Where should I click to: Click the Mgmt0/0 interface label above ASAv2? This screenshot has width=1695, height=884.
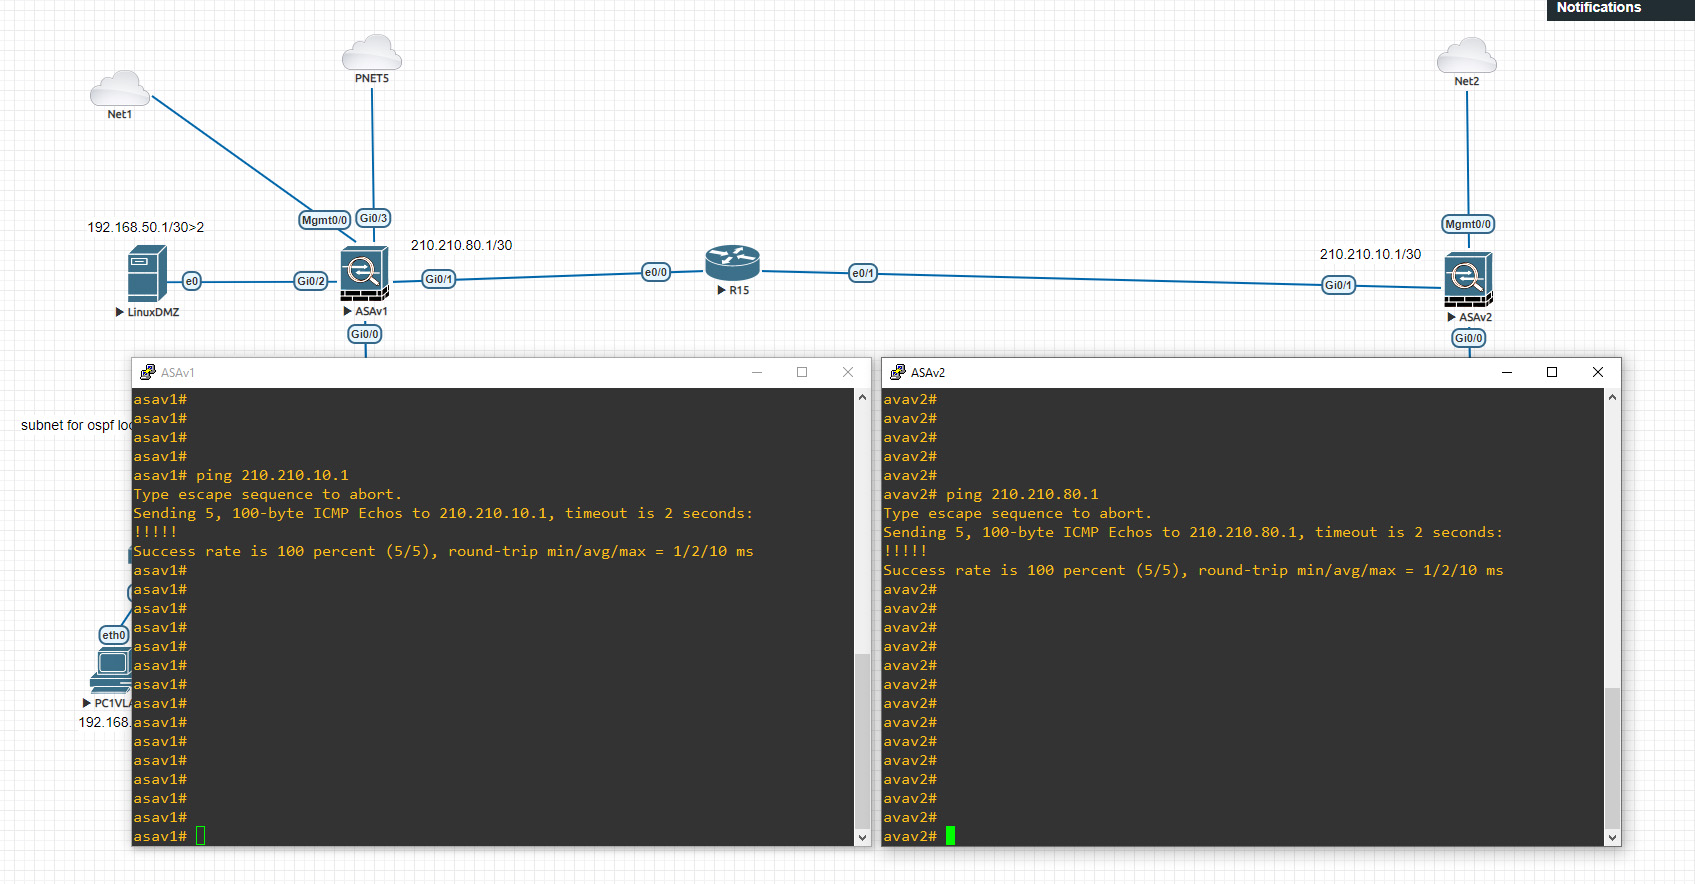point(1468,224)
